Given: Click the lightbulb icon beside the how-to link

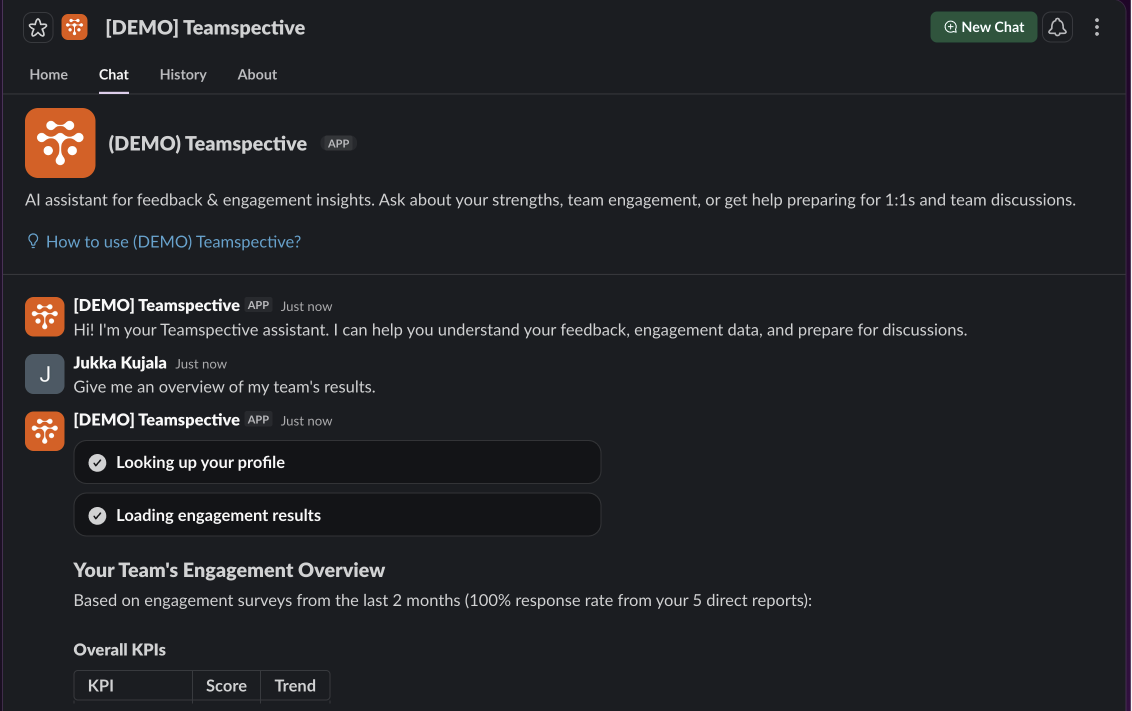Looking at the screenshot, I should click(32, 241).
